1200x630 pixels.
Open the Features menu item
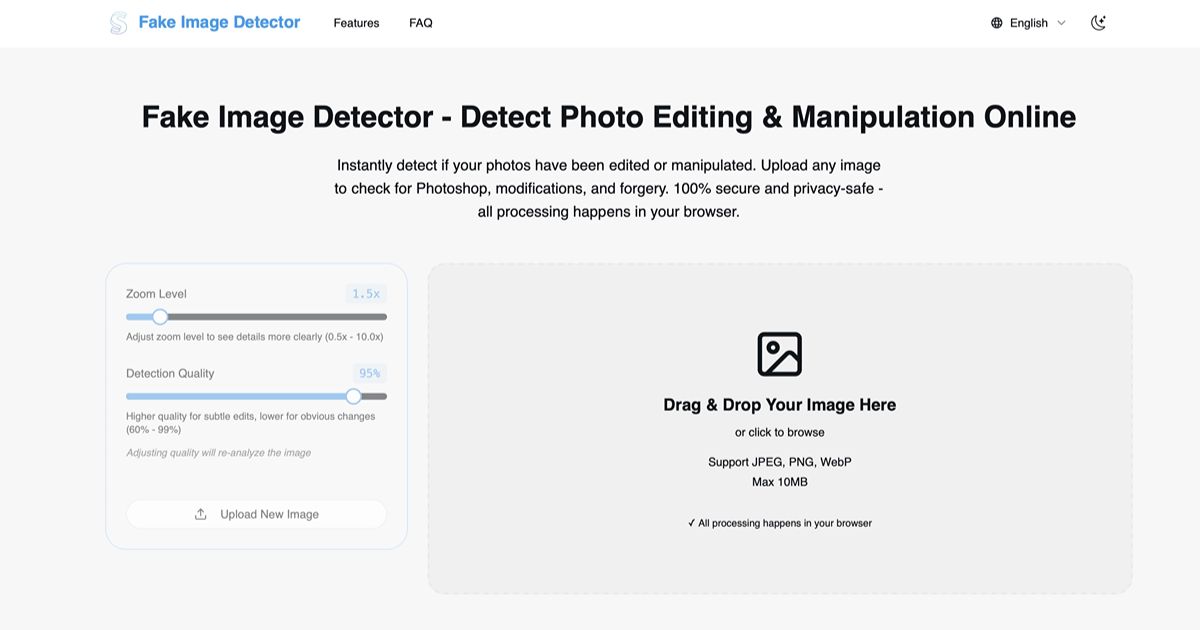pyautogui.click(x=356, y=22)
